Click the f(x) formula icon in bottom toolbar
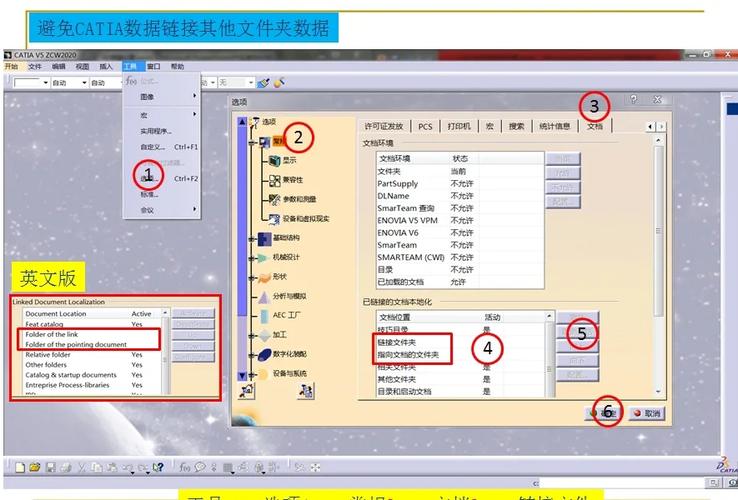This screenshot has height=500, width=738. (184, 467)
